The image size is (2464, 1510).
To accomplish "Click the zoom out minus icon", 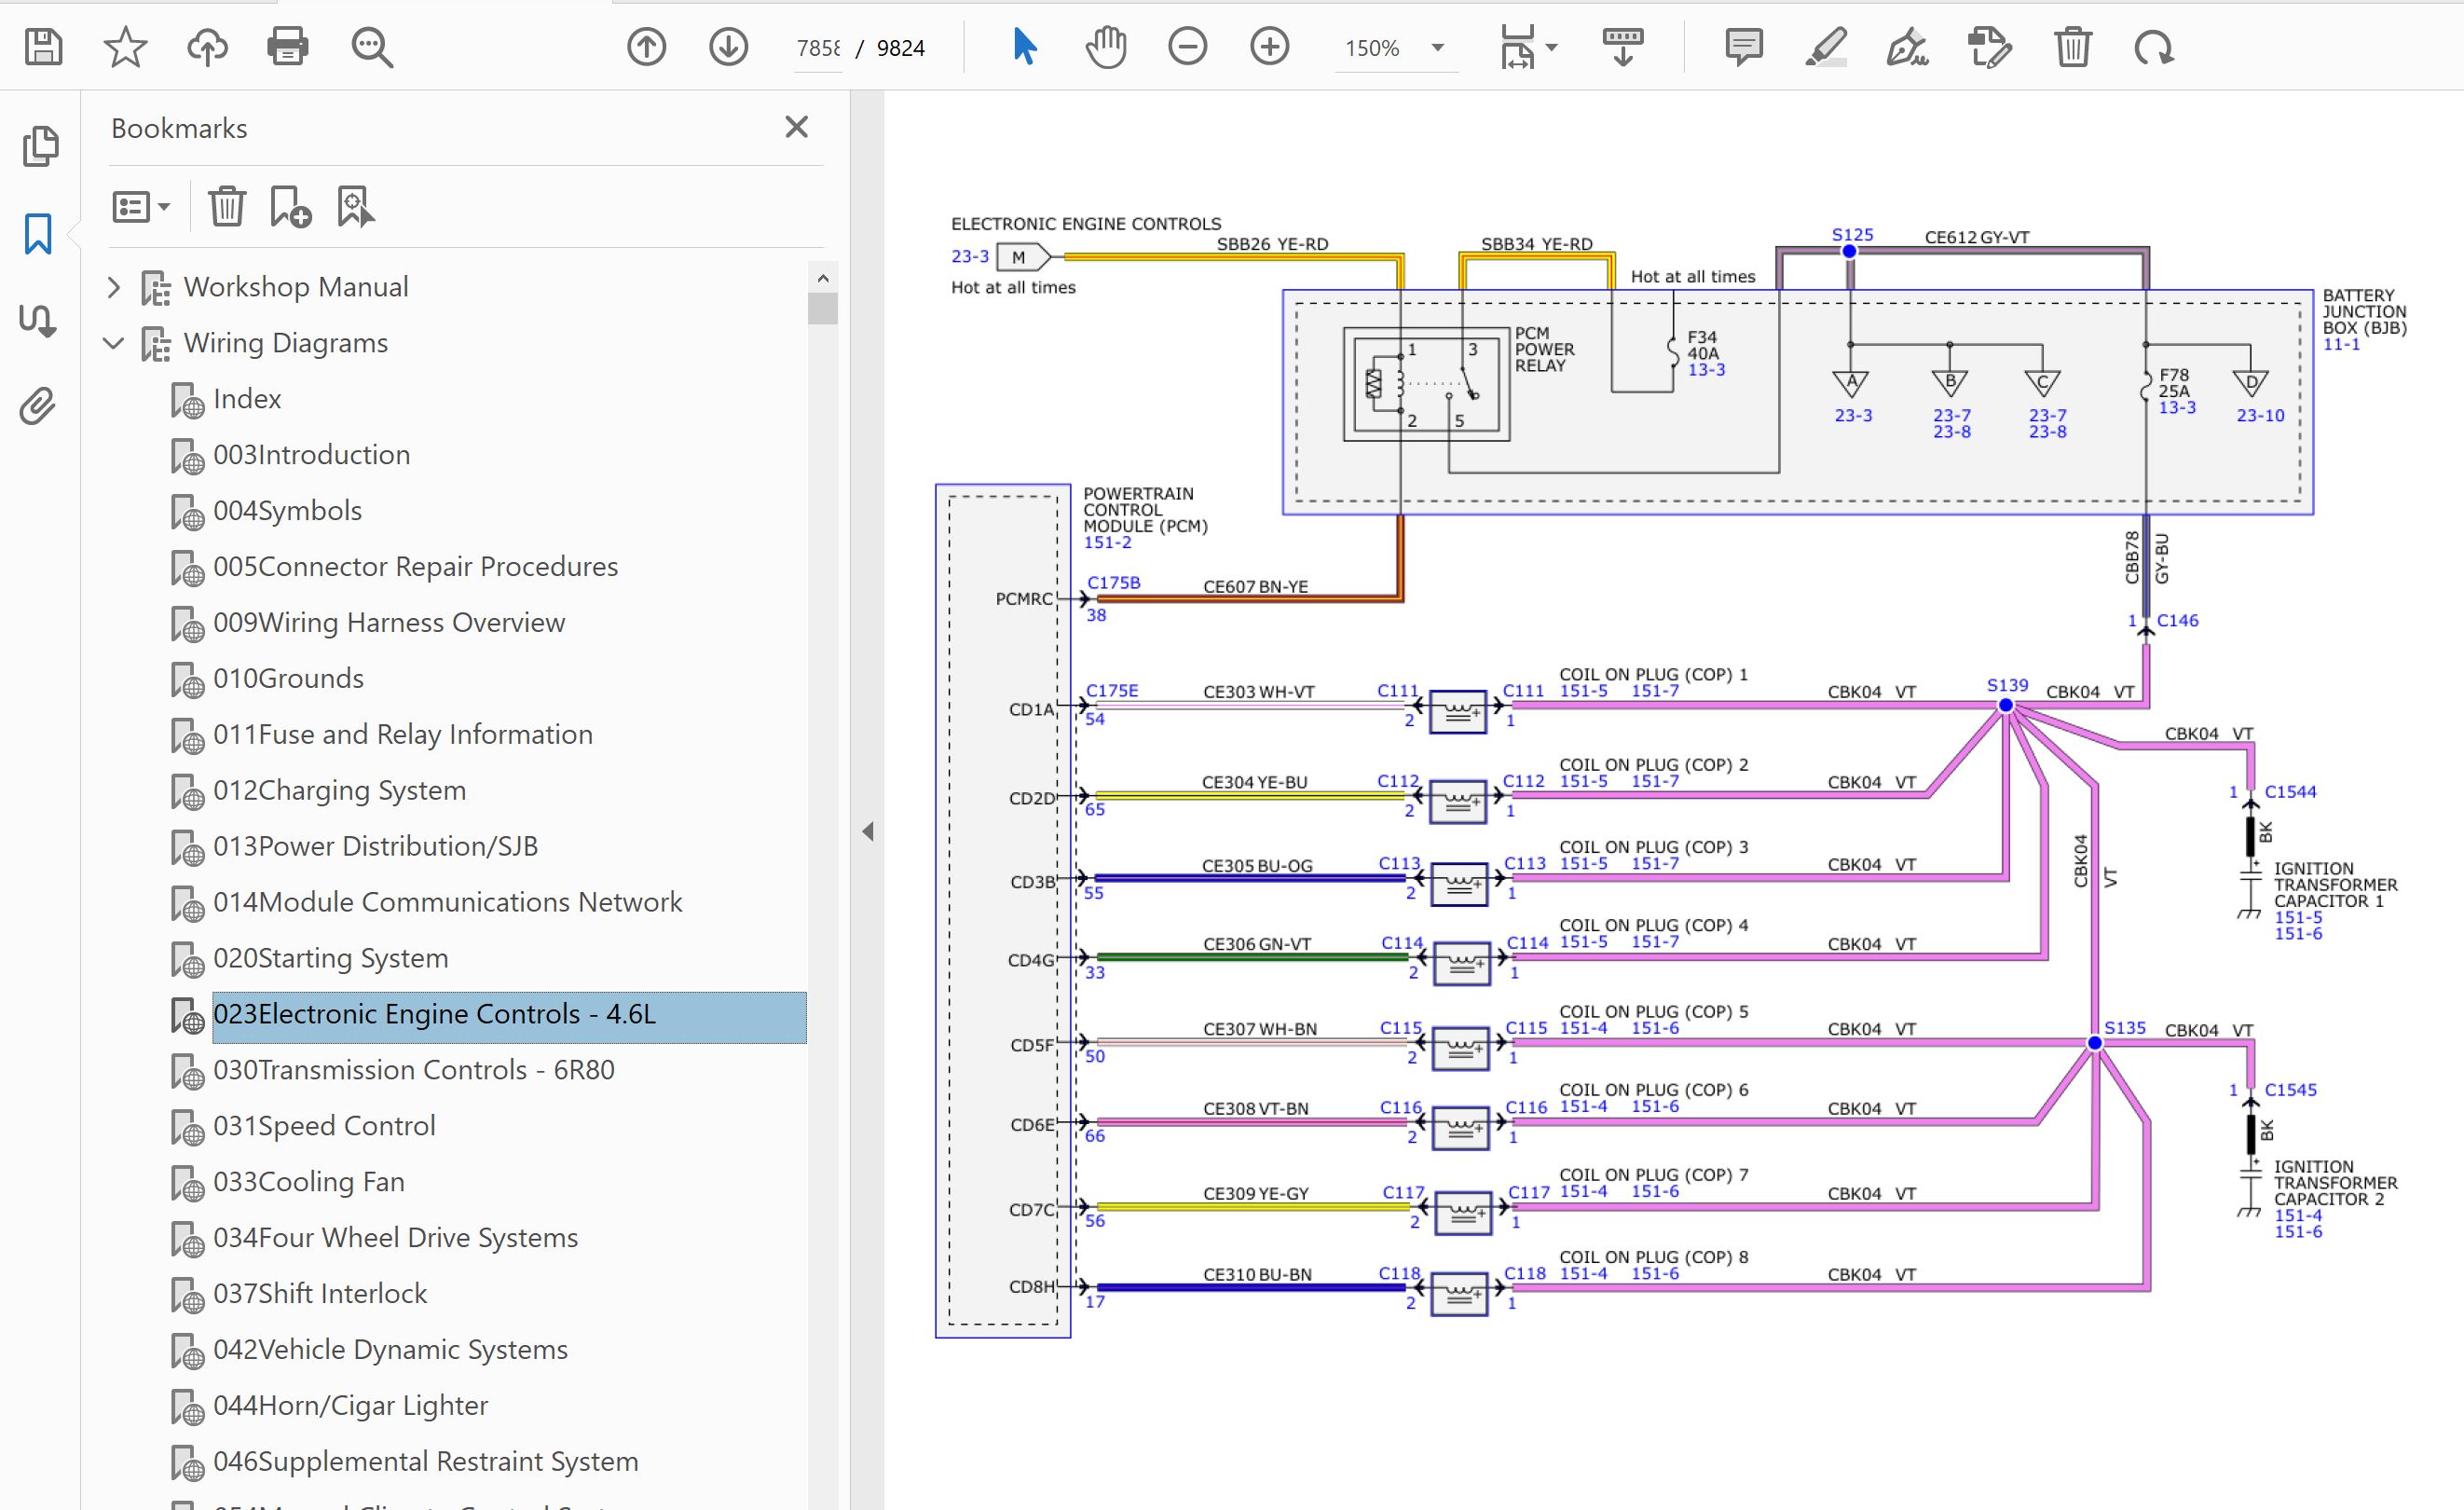I will click(x=1187, y=47).
